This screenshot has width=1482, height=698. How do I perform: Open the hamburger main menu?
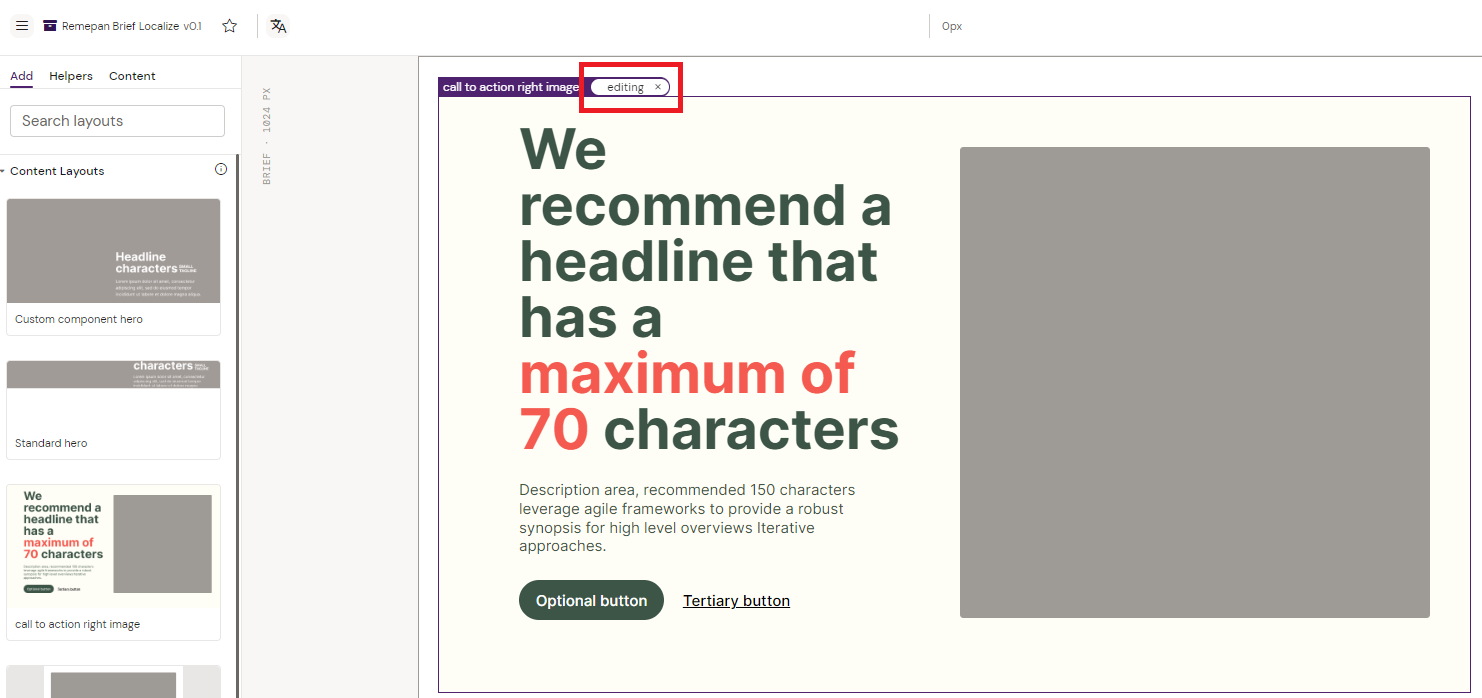[22, 26]
